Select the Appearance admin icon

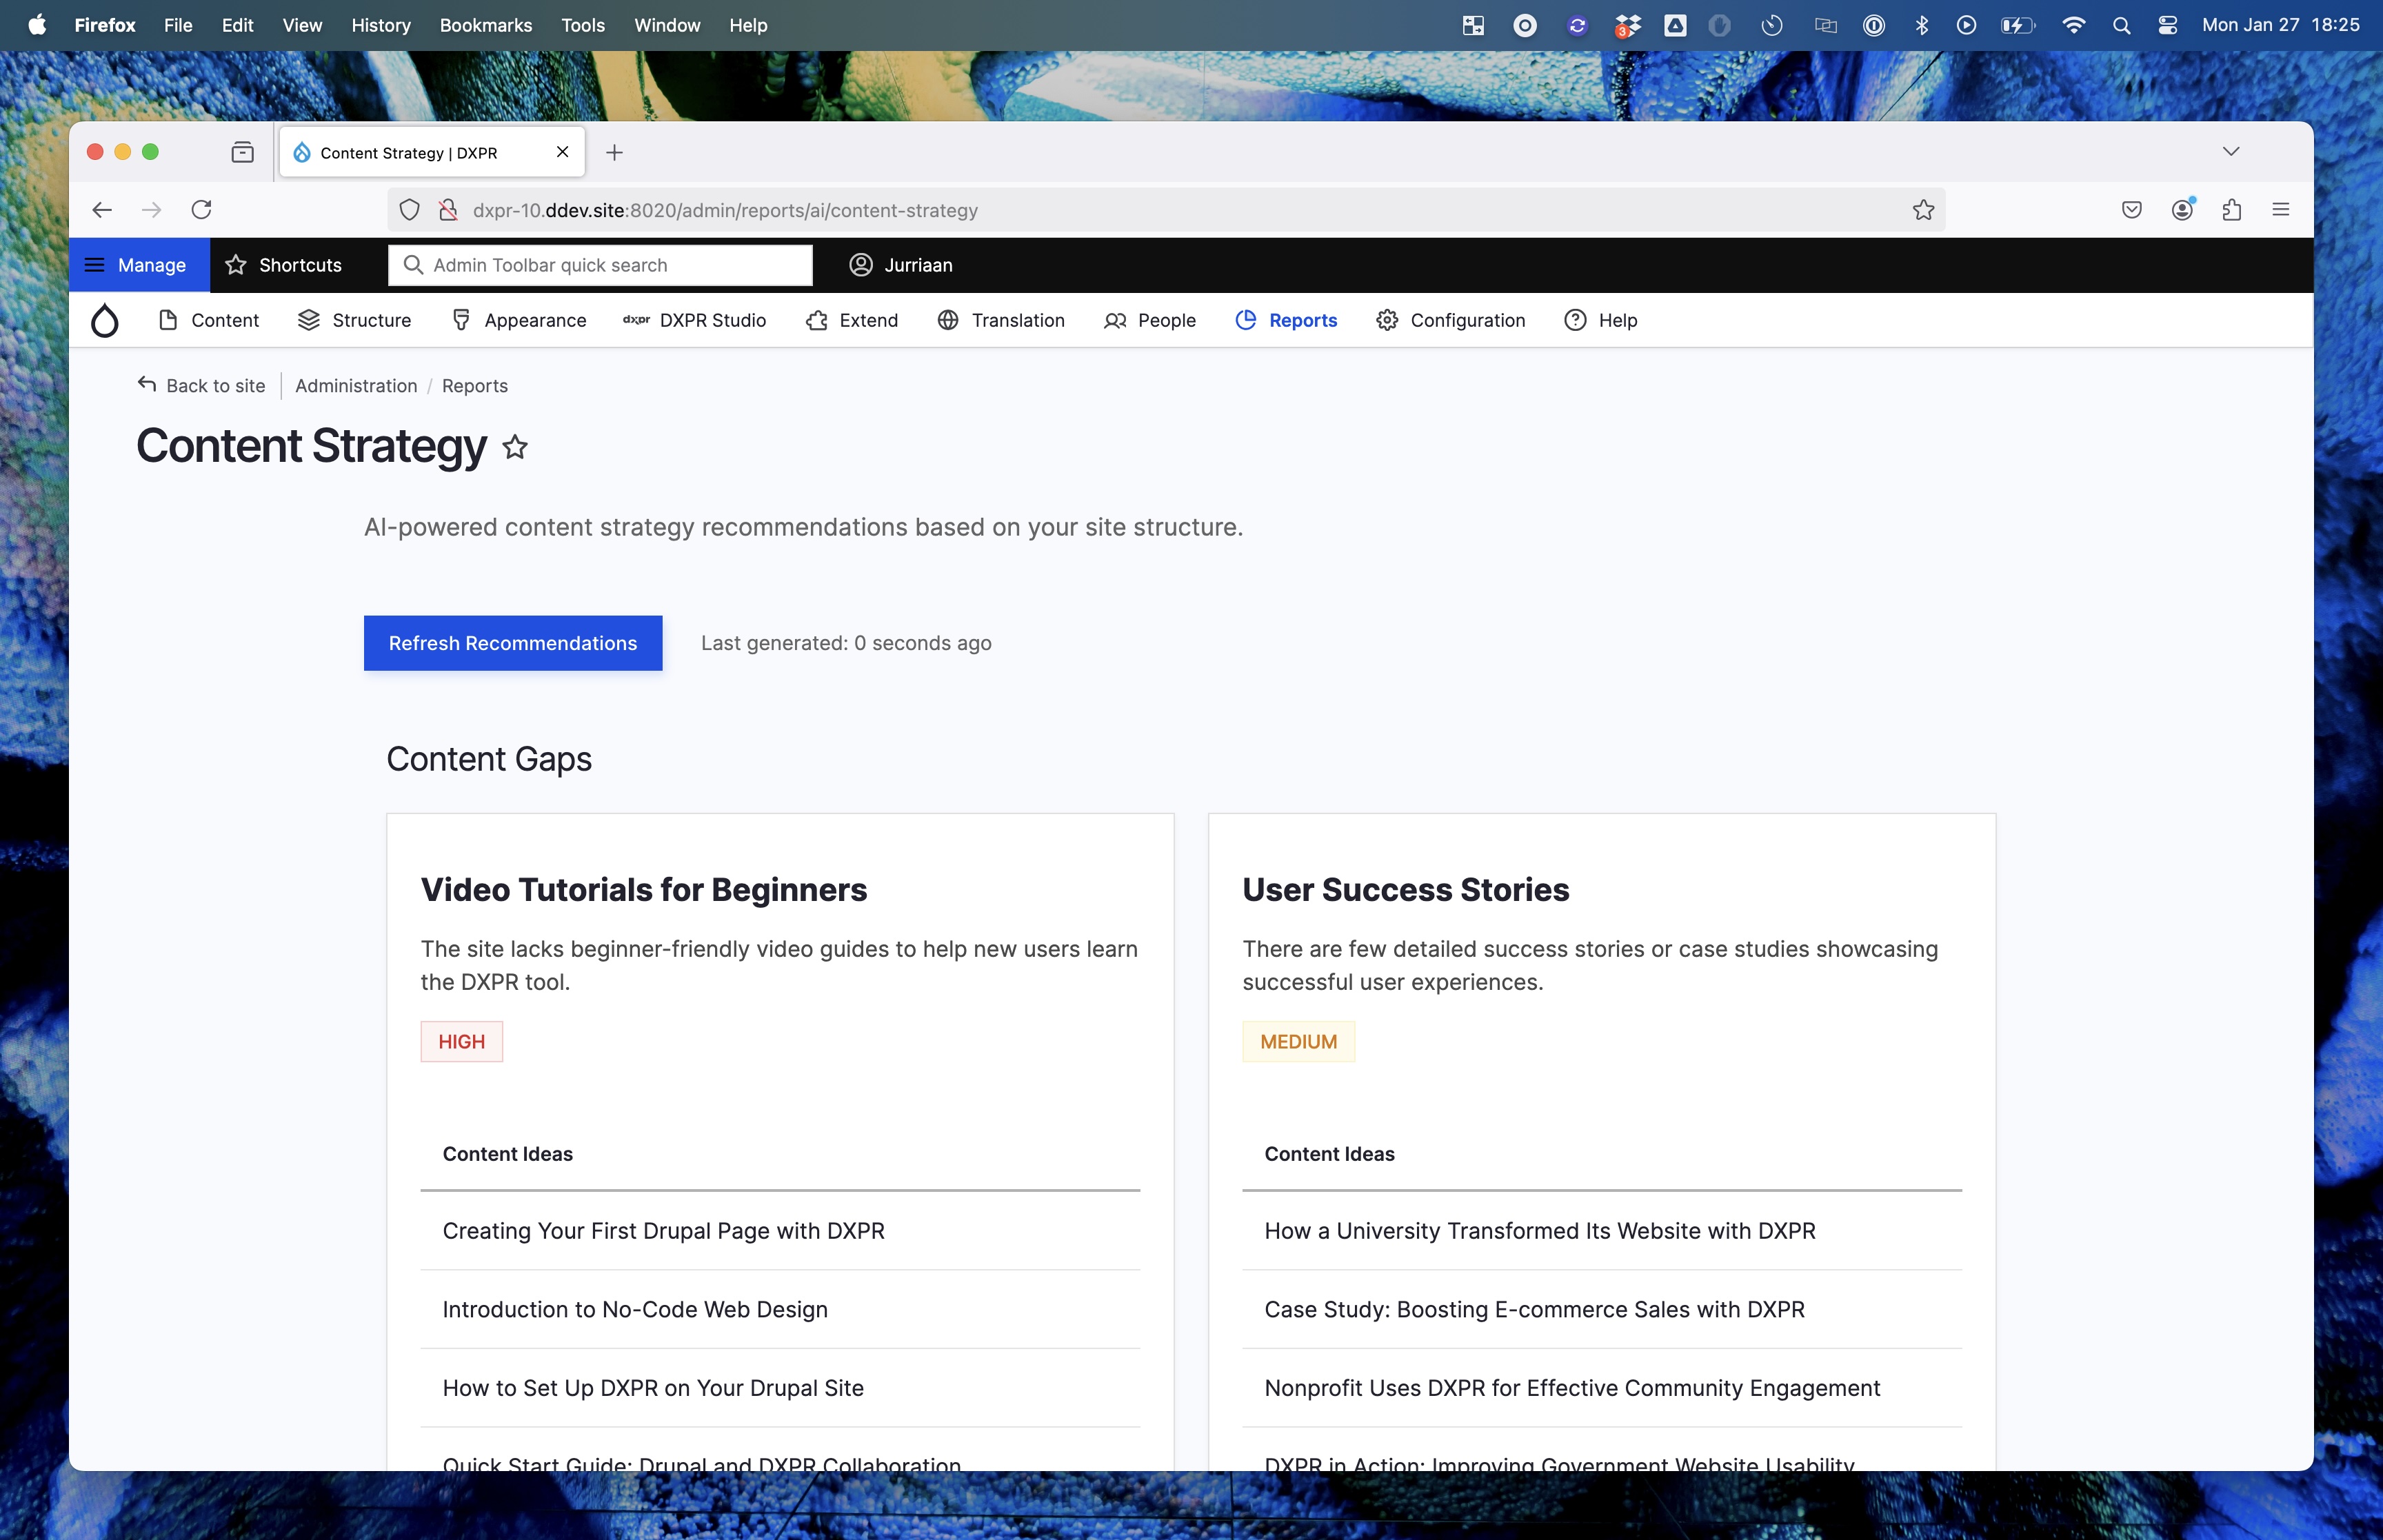click(462, 320)
